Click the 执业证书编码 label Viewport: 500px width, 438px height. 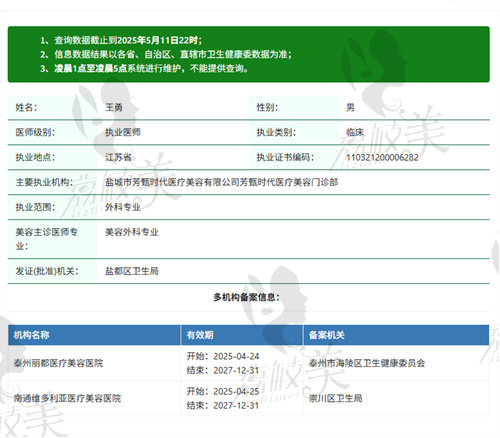click(x=285, y=157)
